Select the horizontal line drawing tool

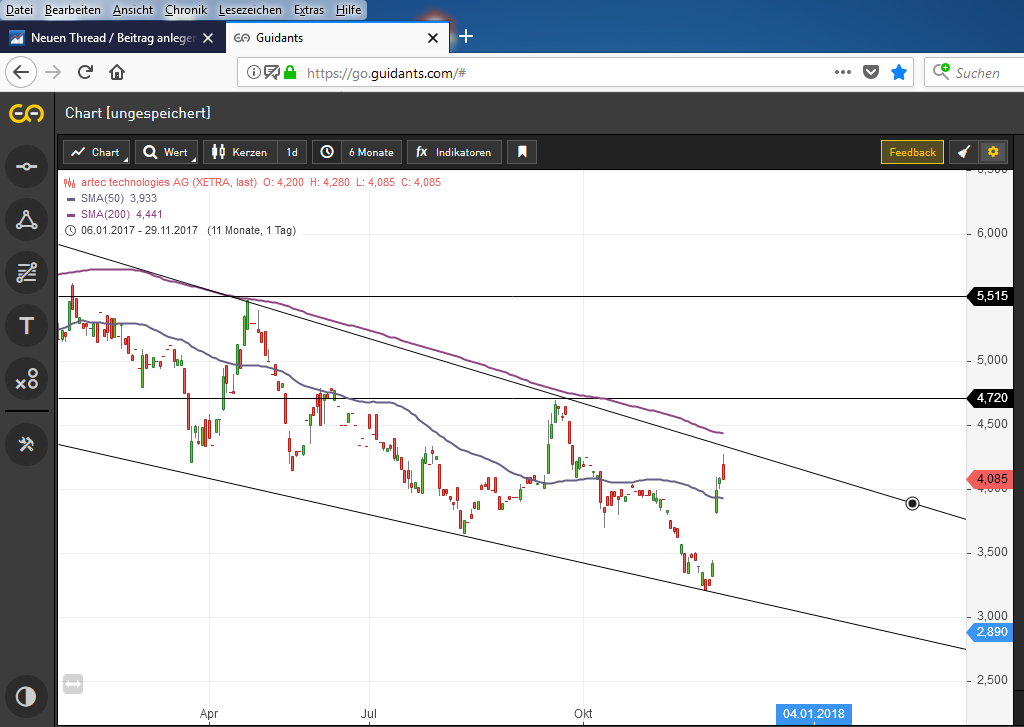27,166
